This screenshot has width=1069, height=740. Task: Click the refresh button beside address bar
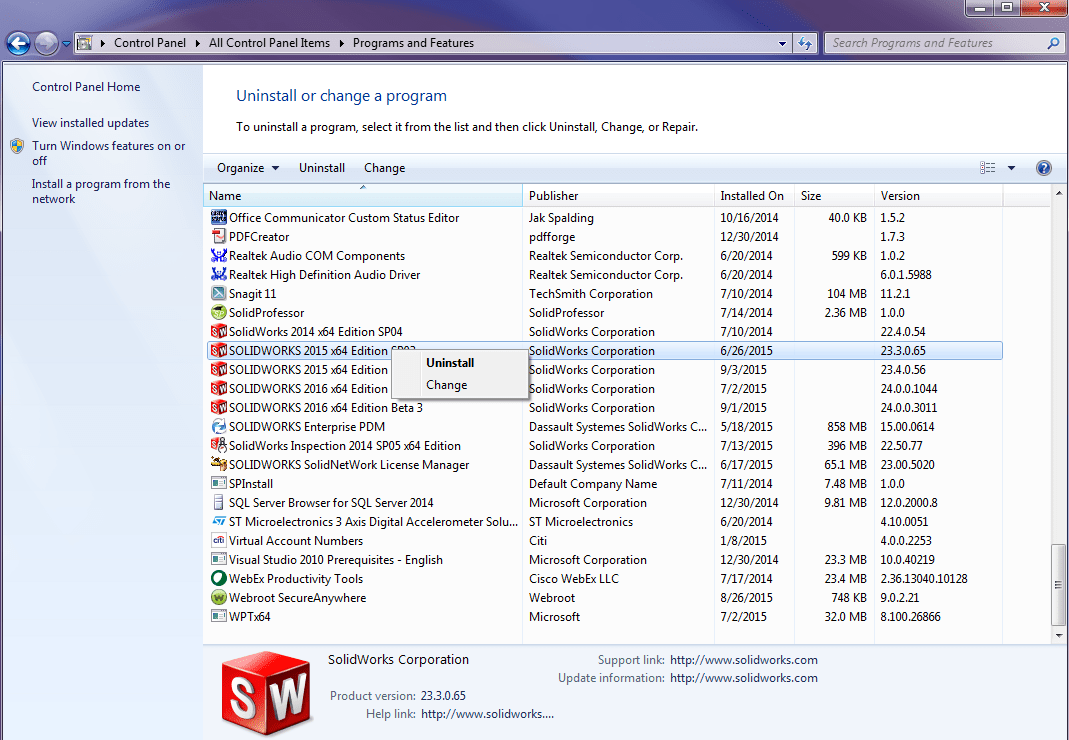click(805, 43)
